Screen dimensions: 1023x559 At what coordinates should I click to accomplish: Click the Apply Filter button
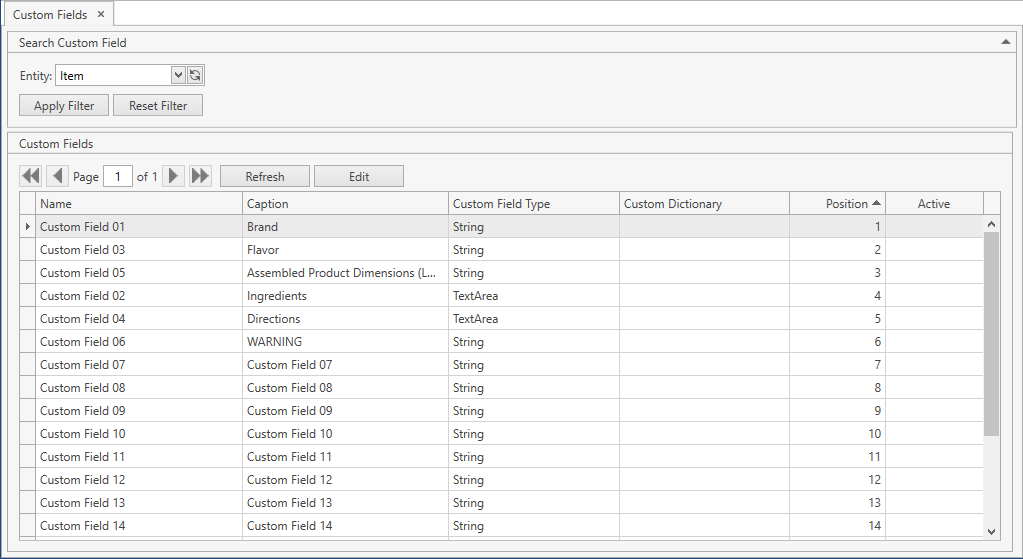(x=64, y=105)
